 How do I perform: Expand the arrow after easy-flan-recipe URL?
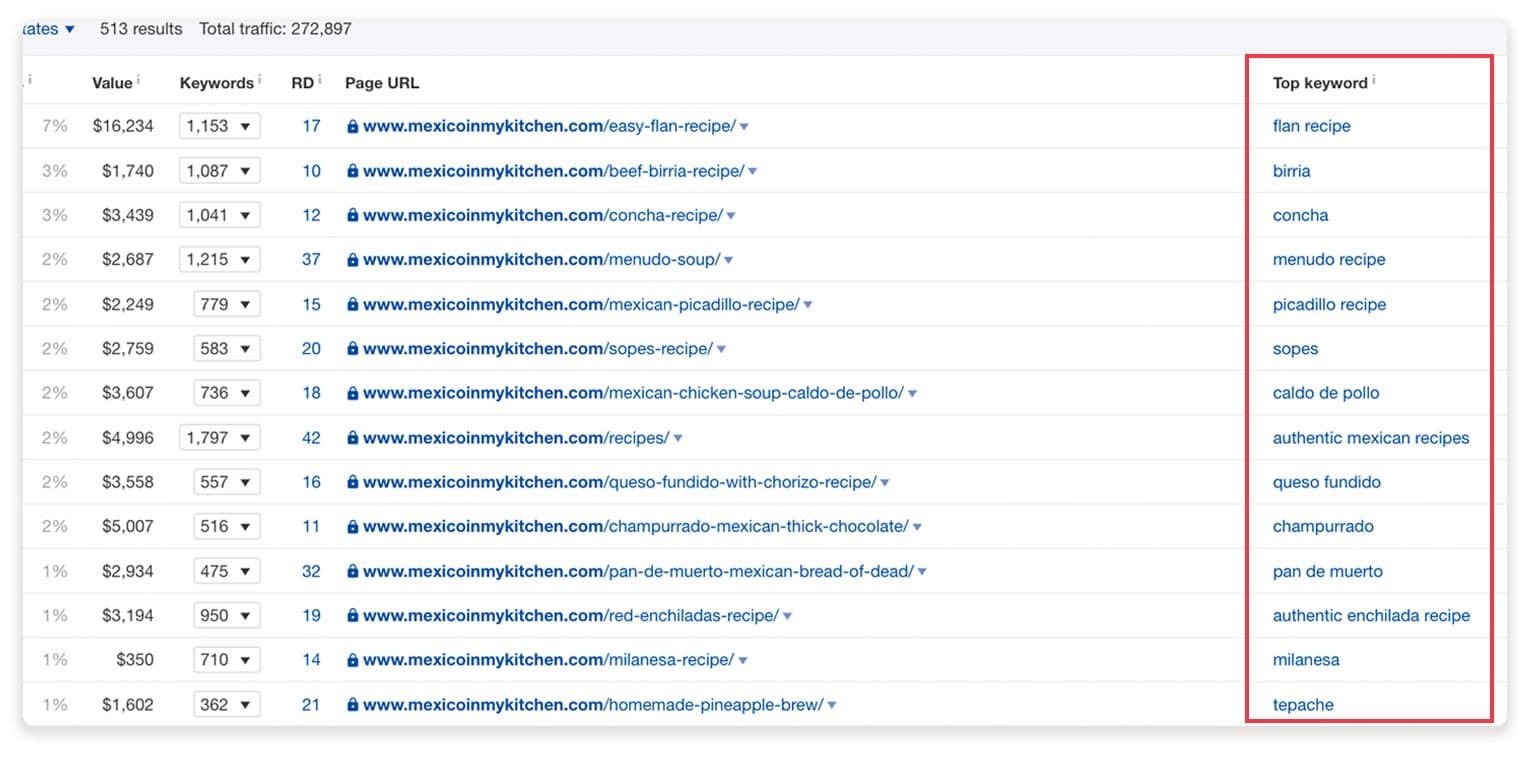(744, 127)
